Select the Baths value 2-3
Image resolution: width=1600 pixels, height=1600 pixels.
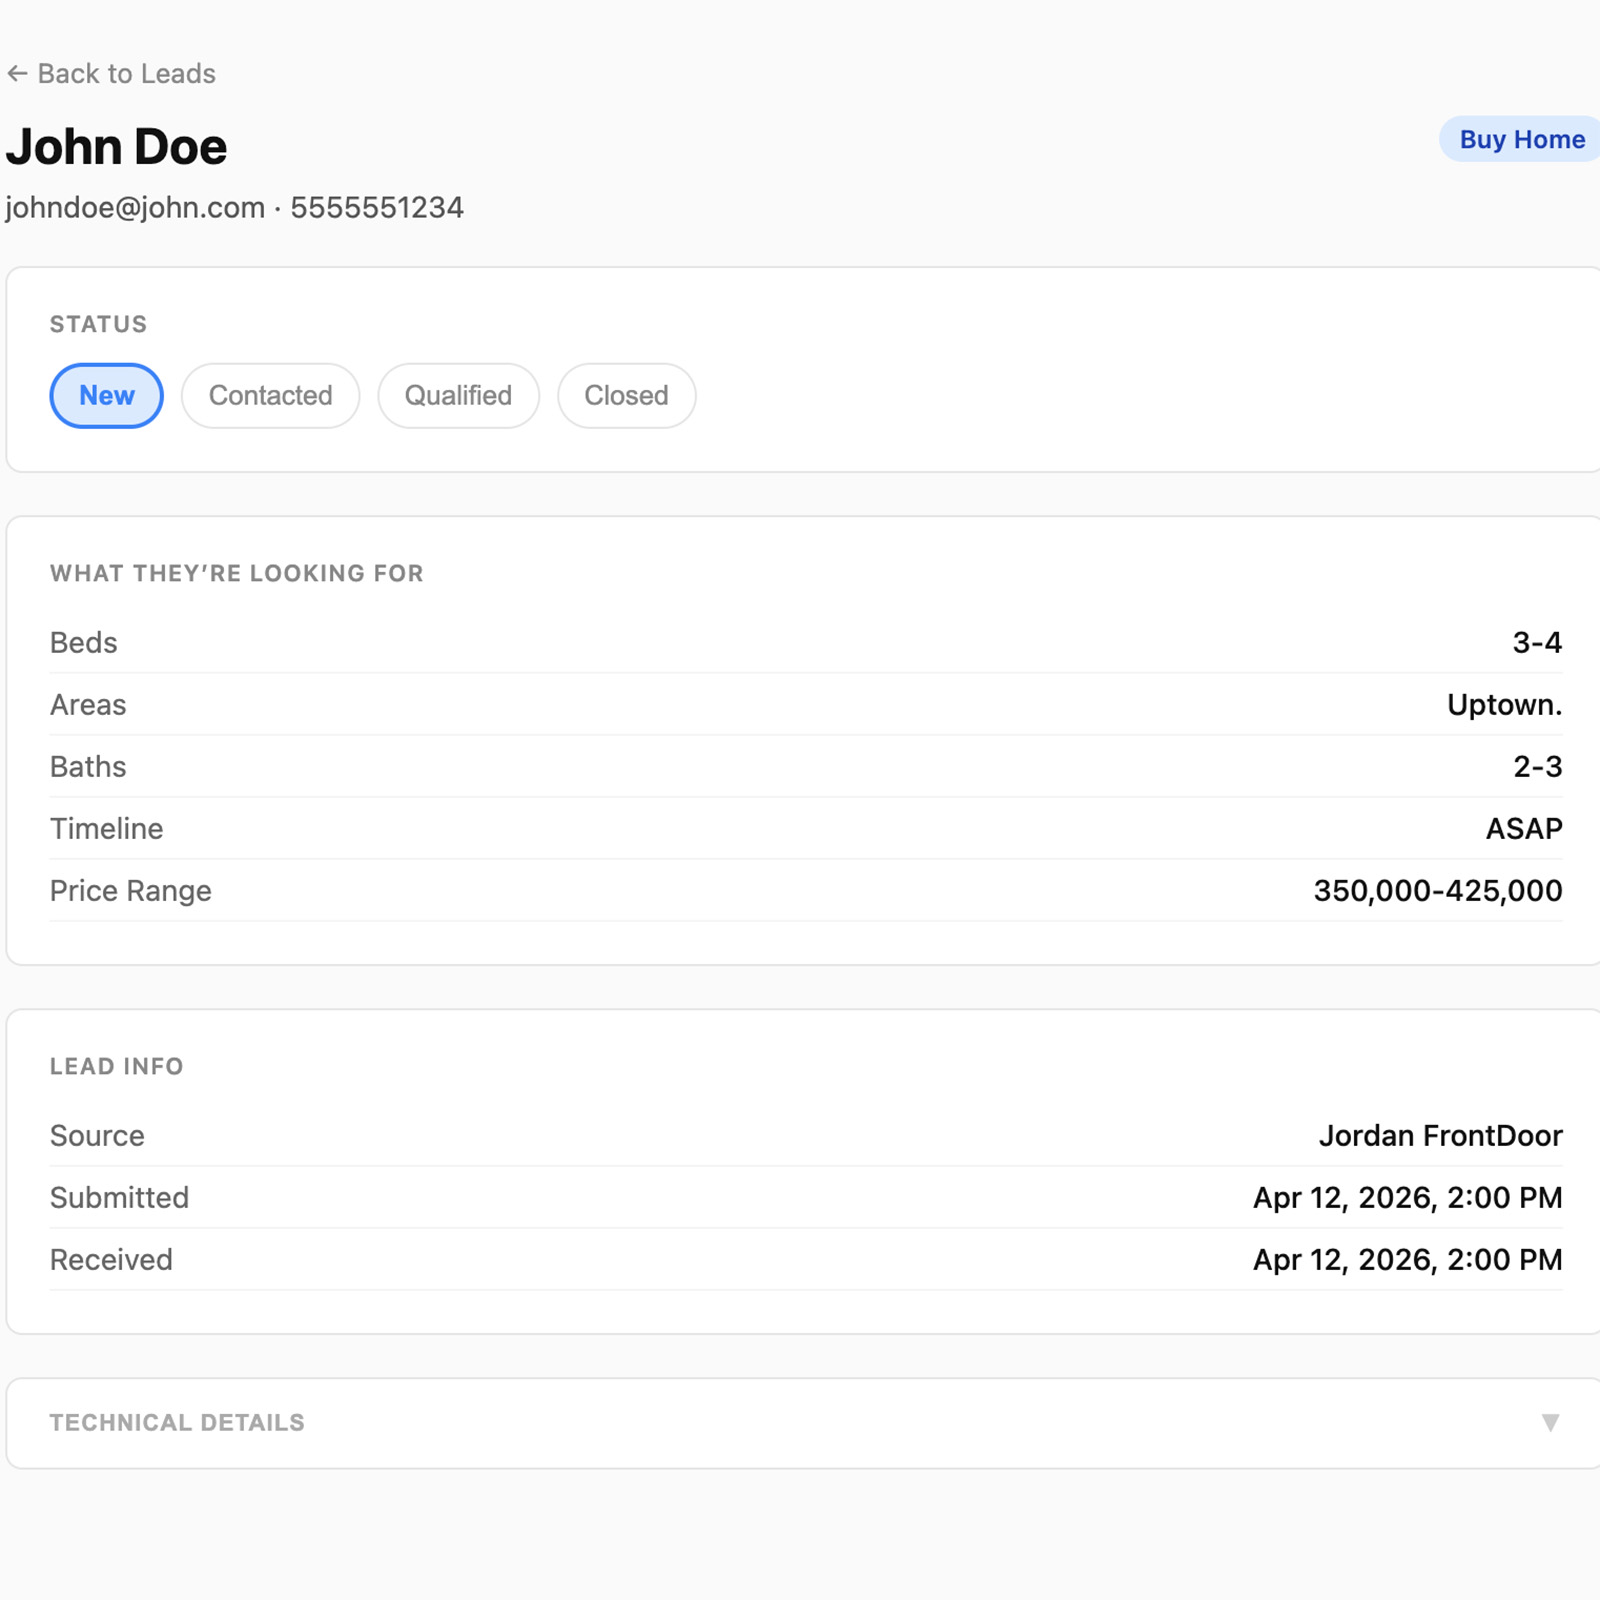(x=1536, y=767)
